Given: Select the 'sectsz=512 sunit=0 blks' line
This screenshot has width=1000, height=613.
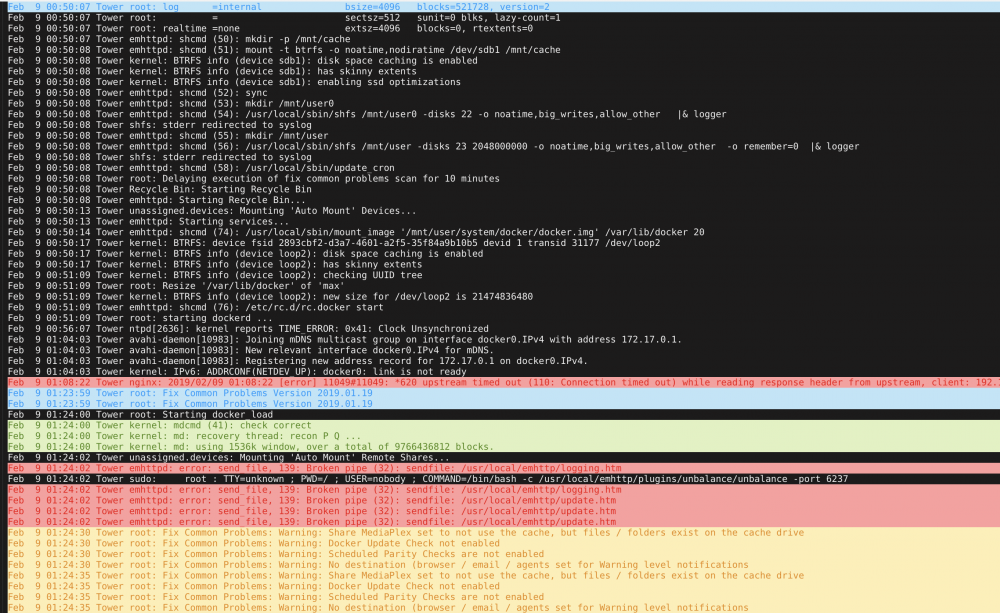Looking at the screenshot, I should (284, 18).
